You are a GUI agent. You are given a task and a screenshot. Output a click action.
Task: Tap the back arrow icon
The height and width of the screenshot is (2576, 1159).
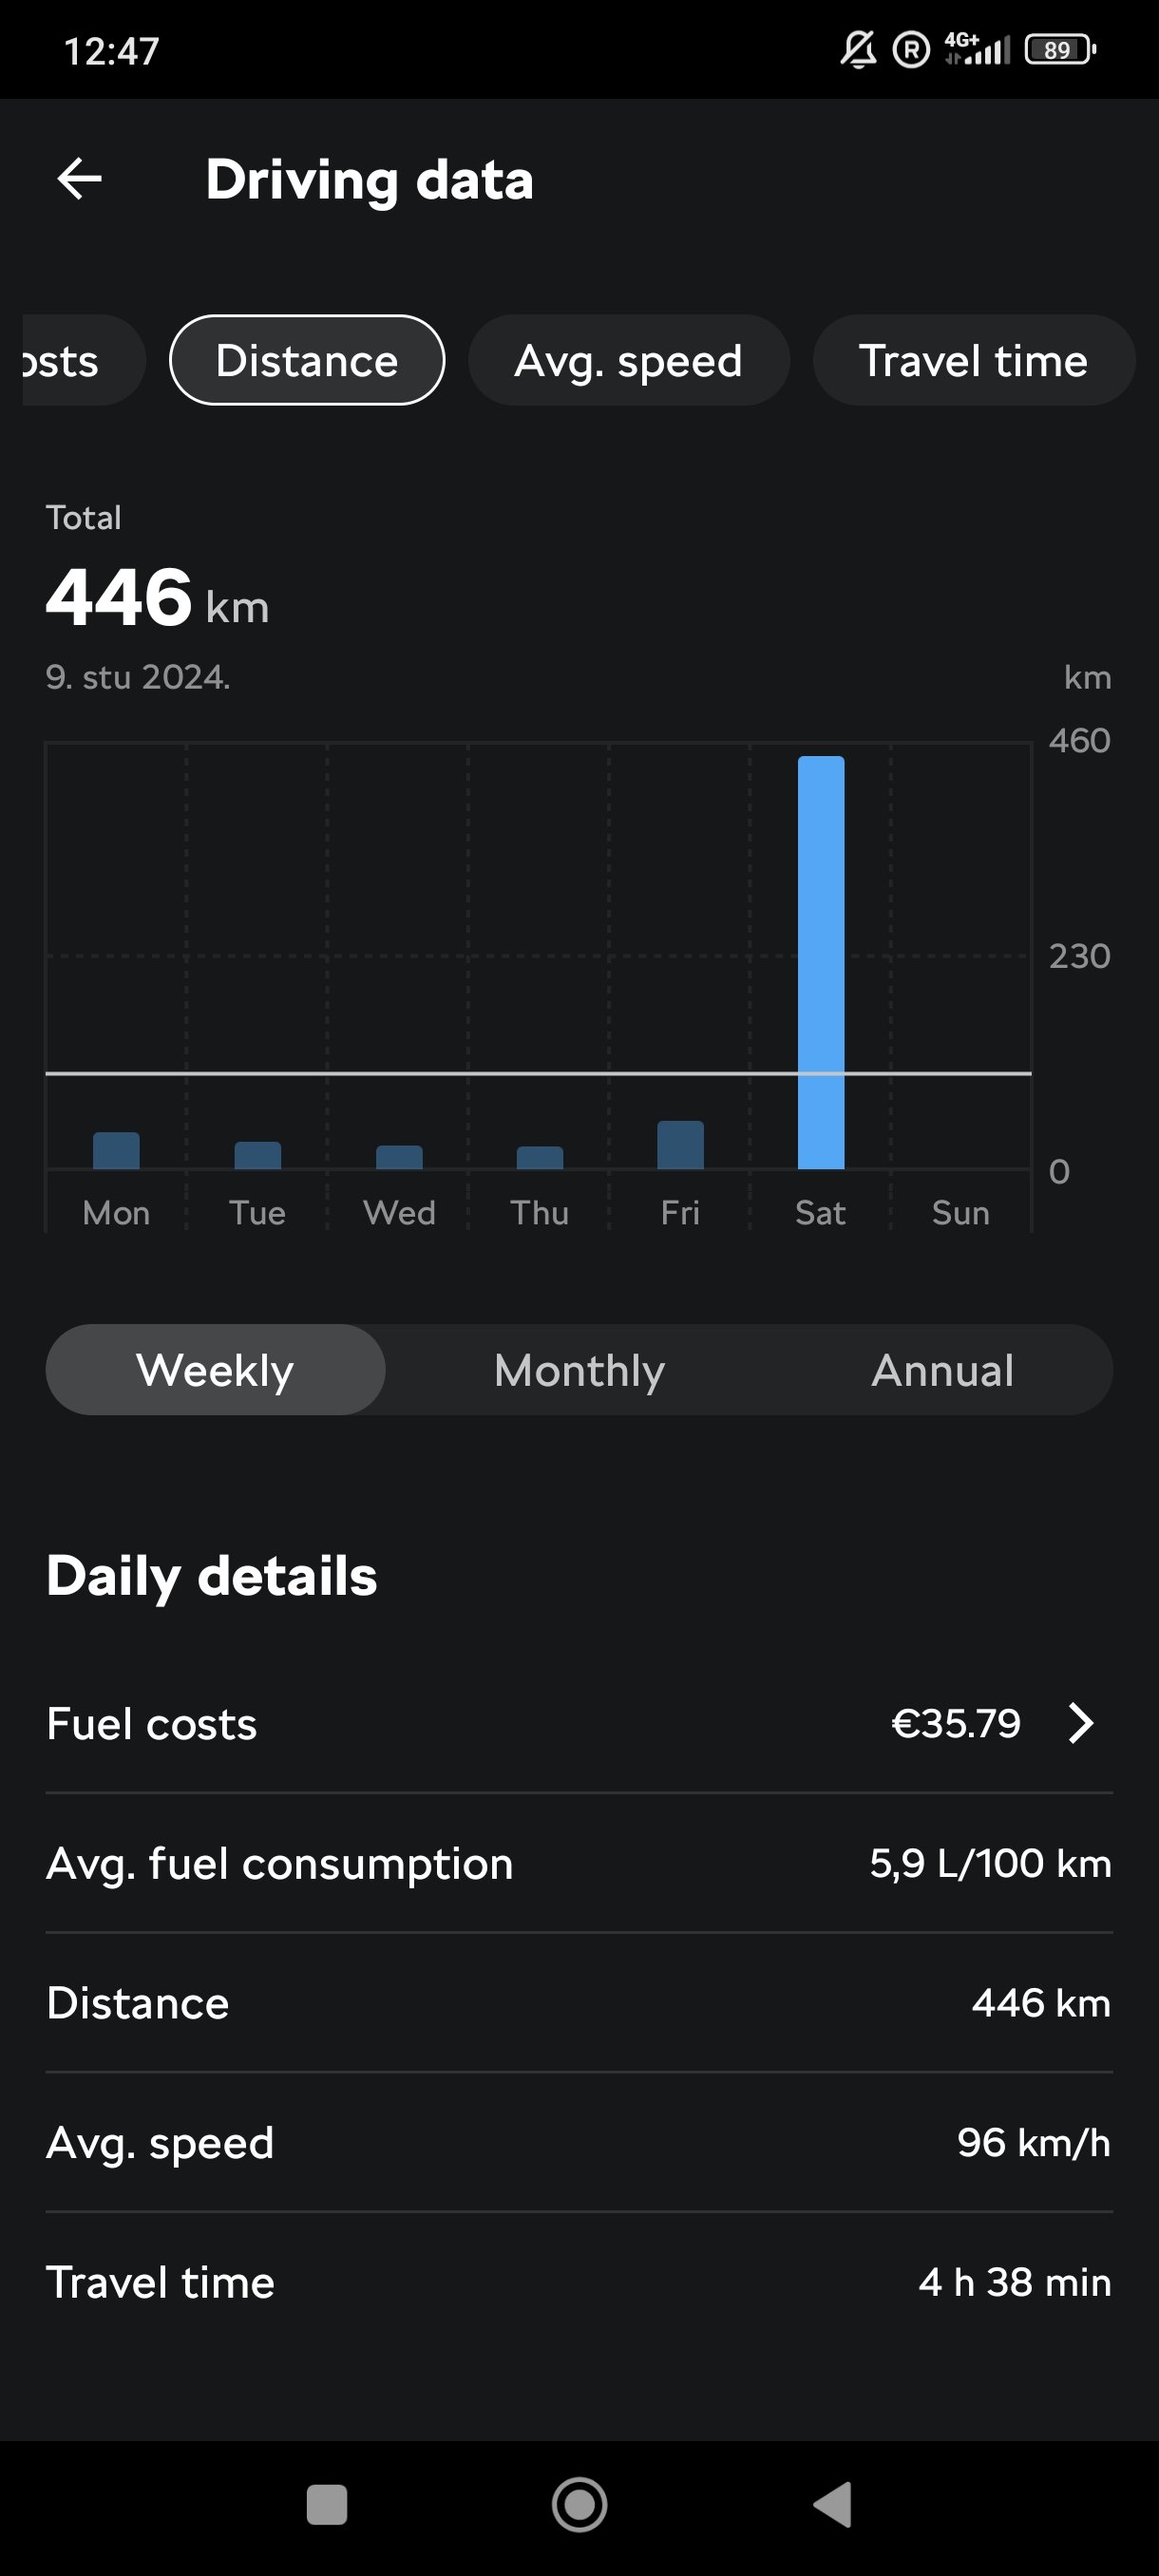79,180
